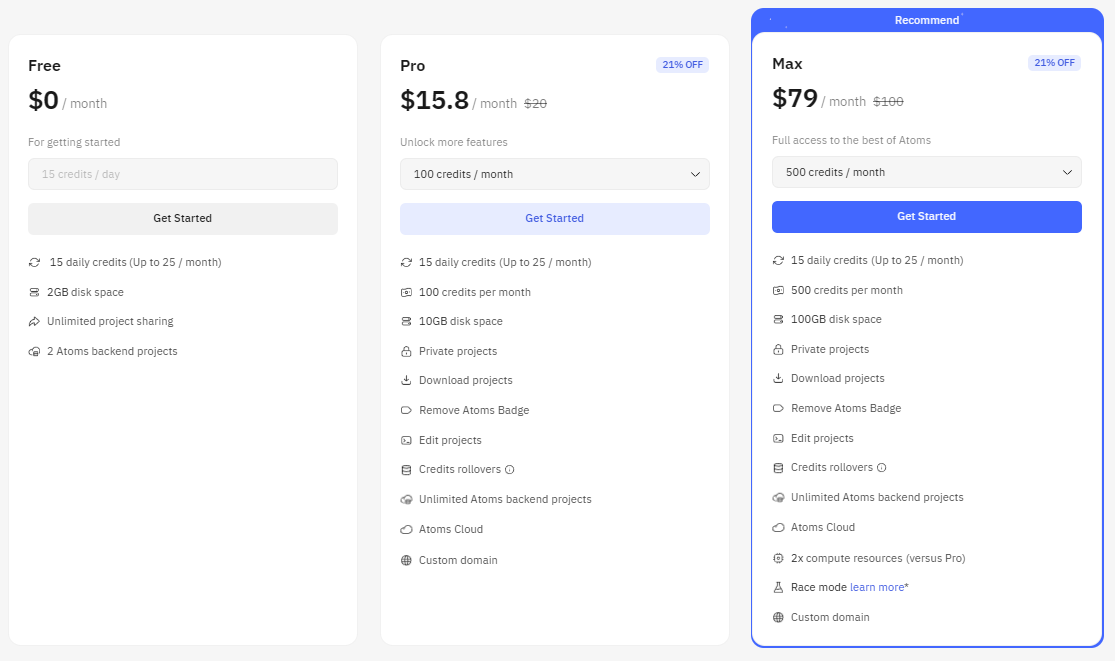Click the Pro plan Get Started button
1115x661 pixels.
(555, 218)
